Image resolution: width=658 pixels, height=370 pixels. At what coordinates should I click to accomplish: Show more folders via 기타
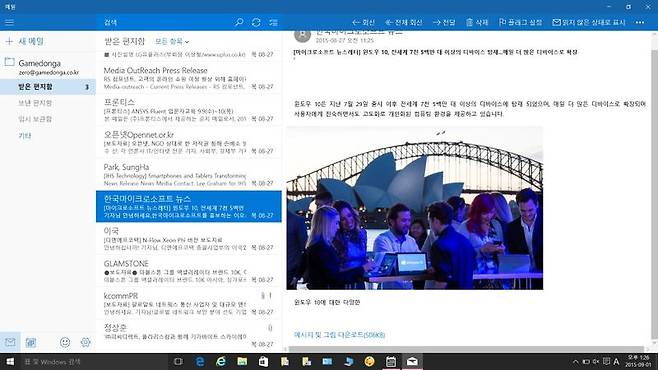click(25, 135)
